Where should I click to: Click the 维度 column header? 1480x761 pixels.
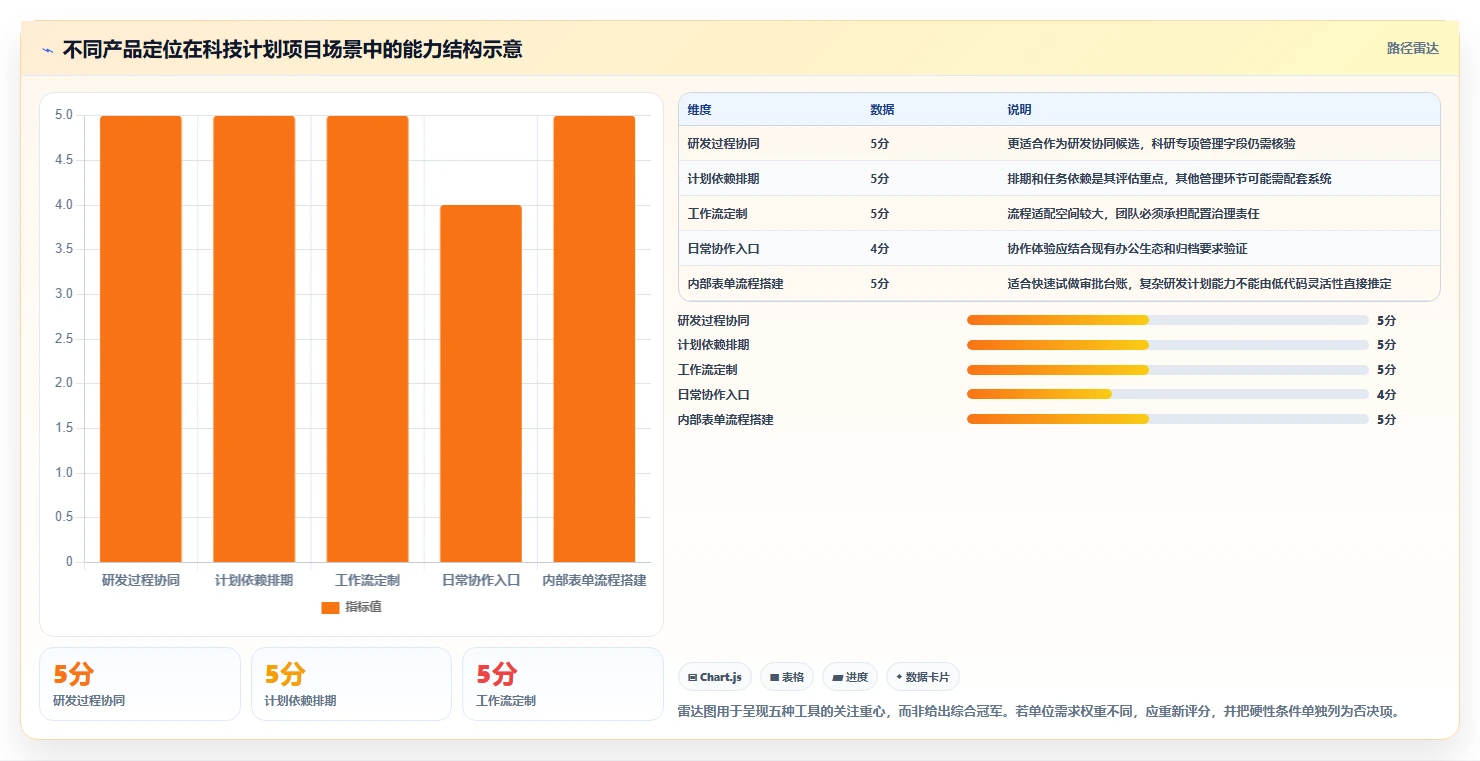[x=699, y=110]
